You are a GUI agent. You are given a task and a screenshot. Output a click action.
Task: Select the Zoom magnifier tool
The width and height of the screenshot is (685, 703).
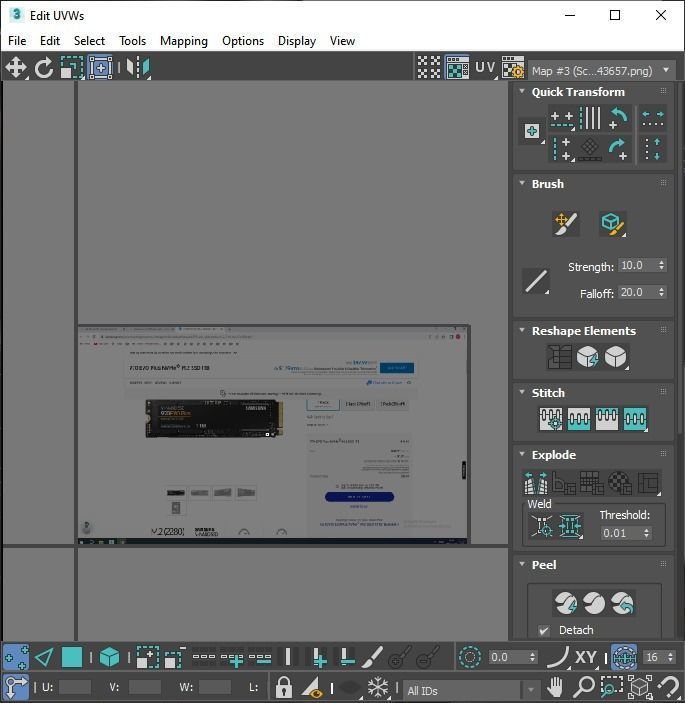coord(584,686)
